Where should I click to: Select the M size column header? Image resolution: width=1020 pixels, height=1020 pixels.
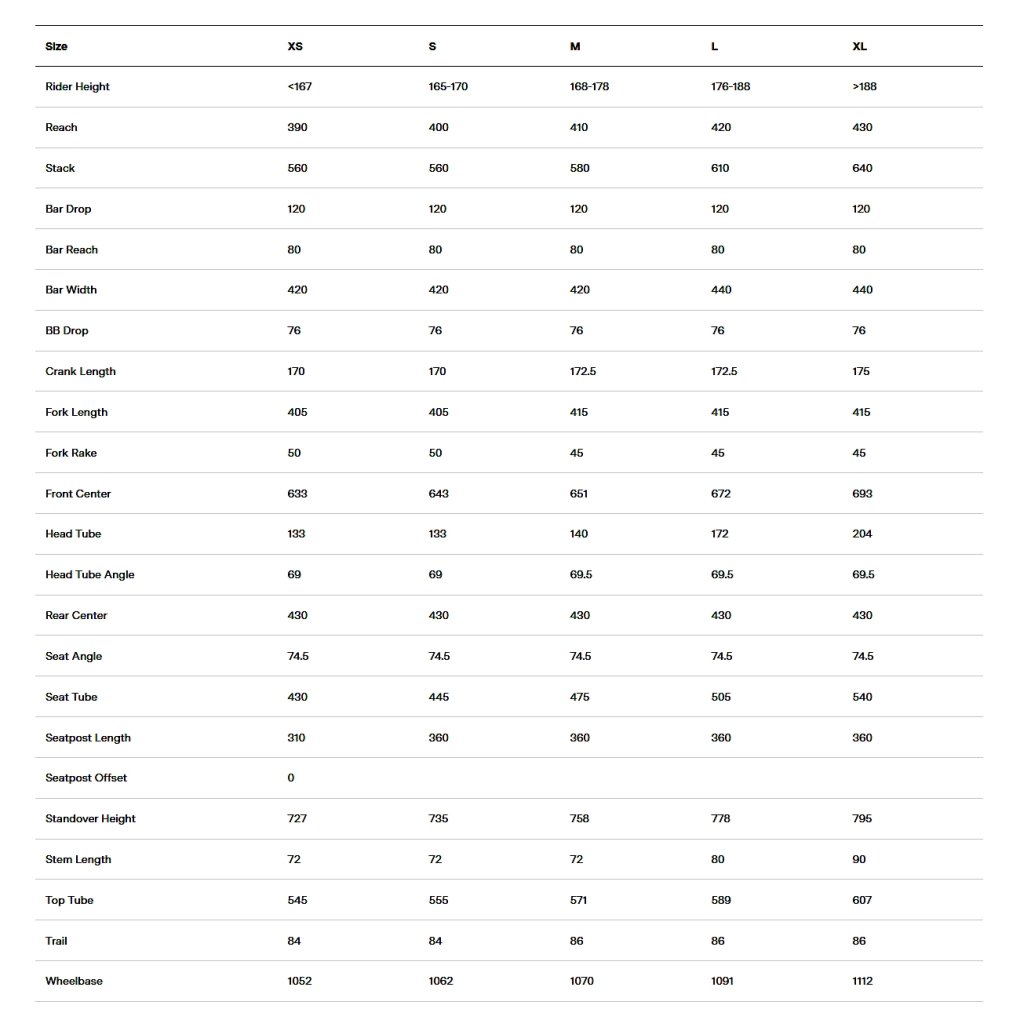(x=575, y=47)
